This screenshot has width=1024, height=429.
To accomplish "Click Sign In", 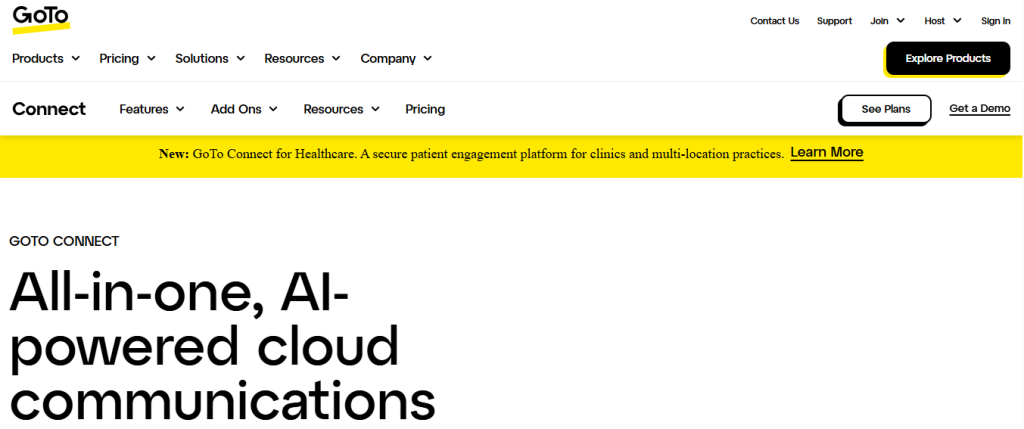I will 995,21.
